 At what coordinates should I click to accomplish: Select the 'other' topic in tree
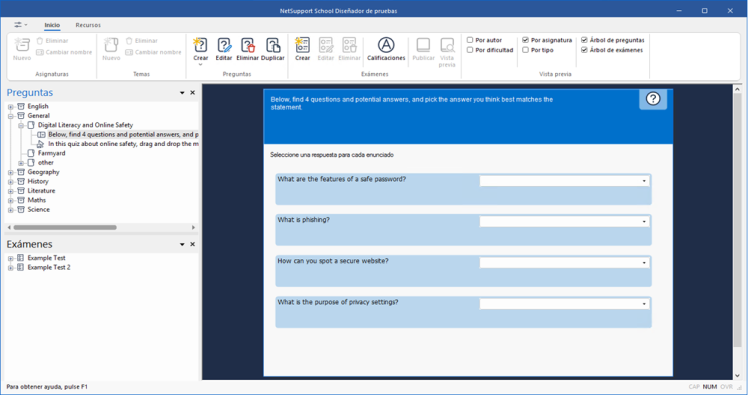tap(46, 163)
